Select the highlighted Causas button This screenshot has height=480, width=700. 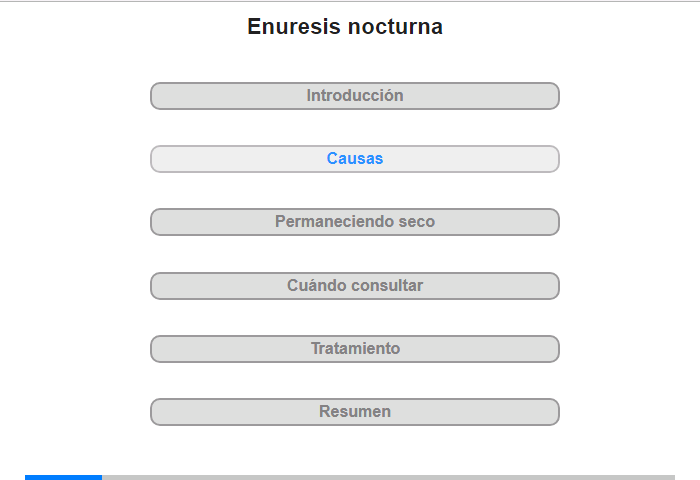(x=355, y=159)
